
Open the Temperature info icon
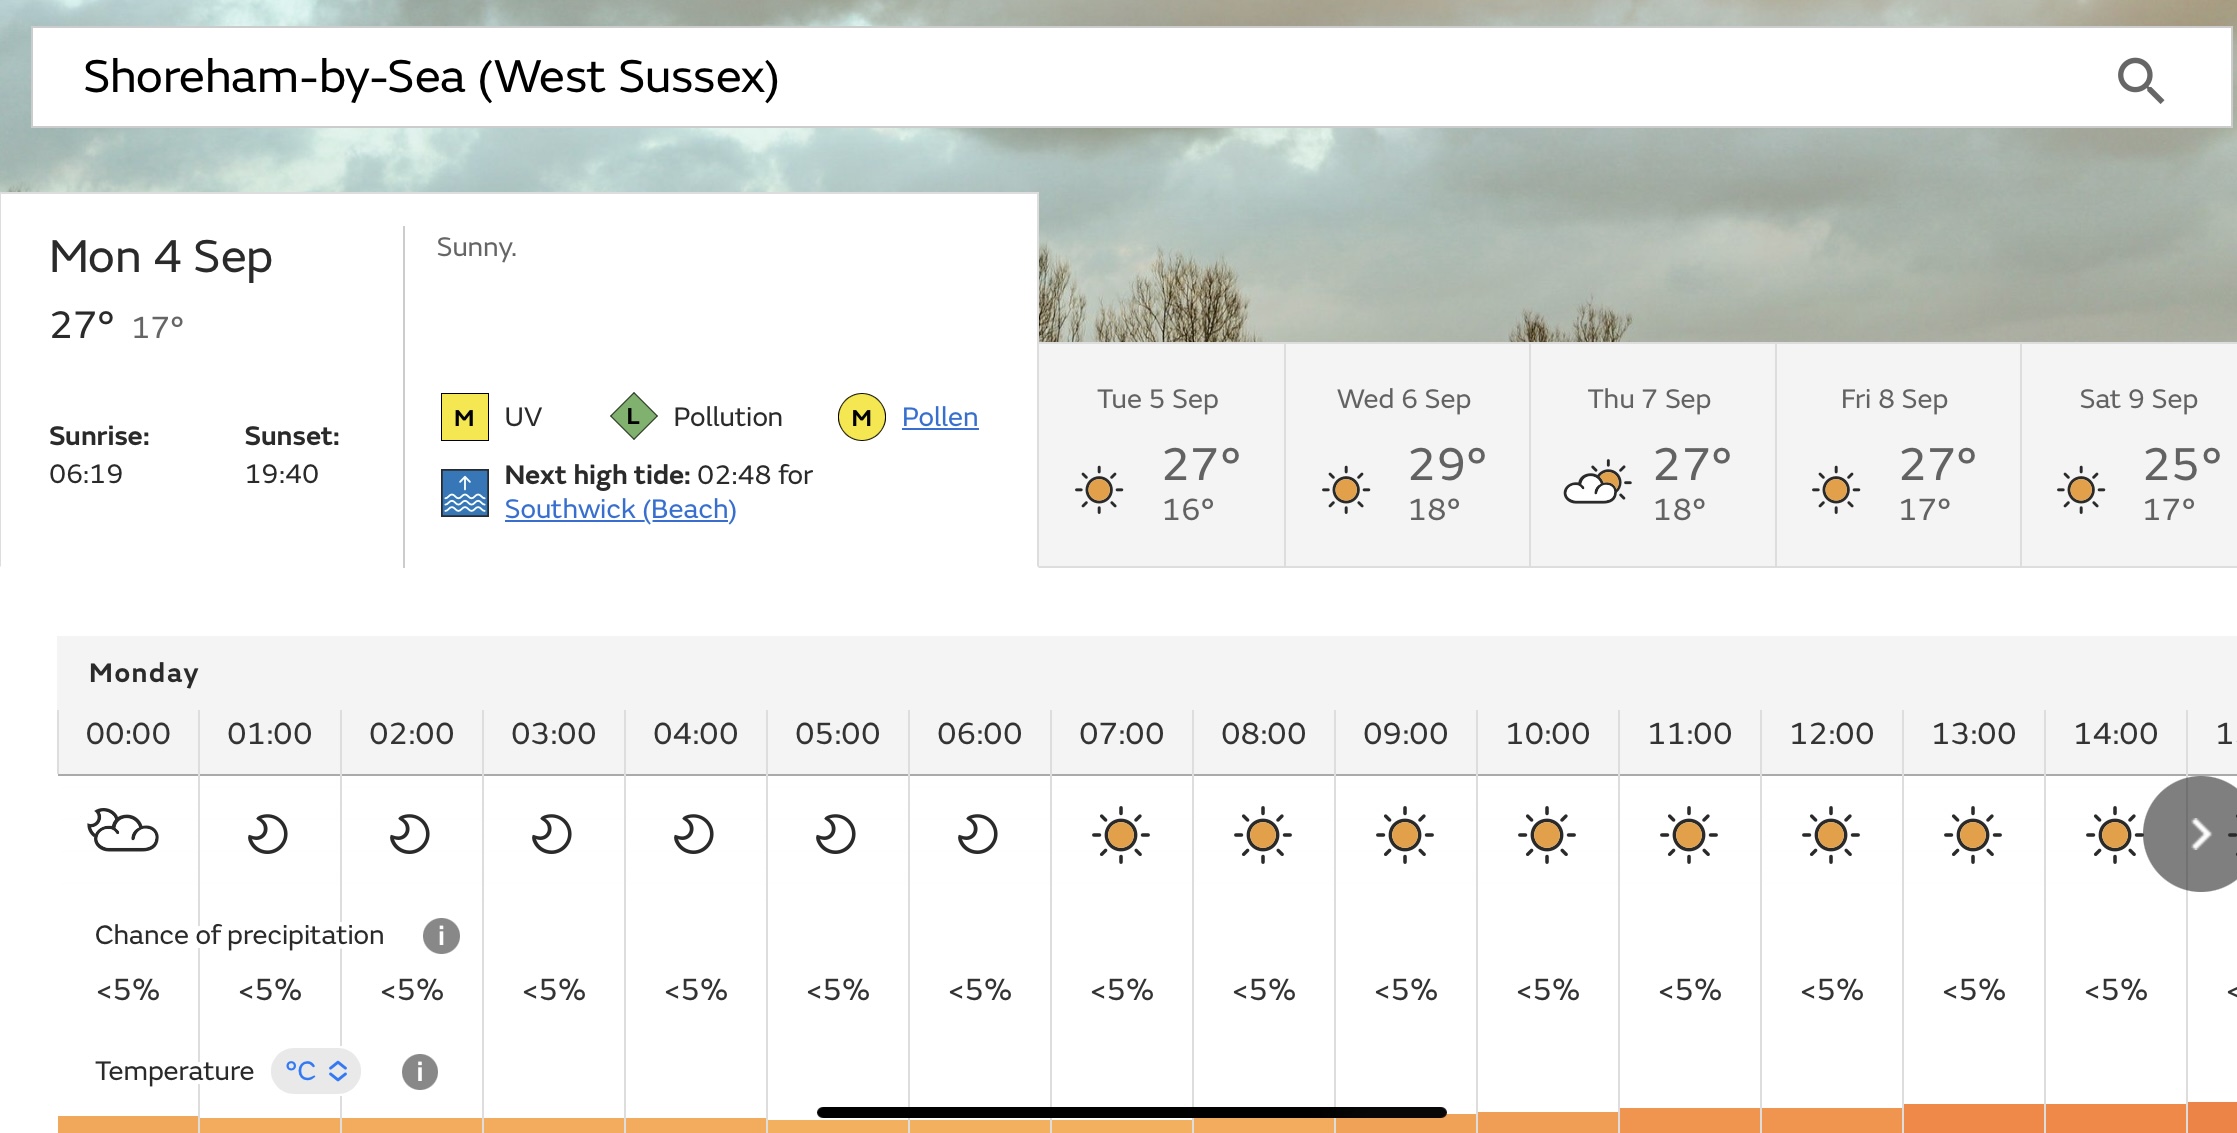(420, 1071)
